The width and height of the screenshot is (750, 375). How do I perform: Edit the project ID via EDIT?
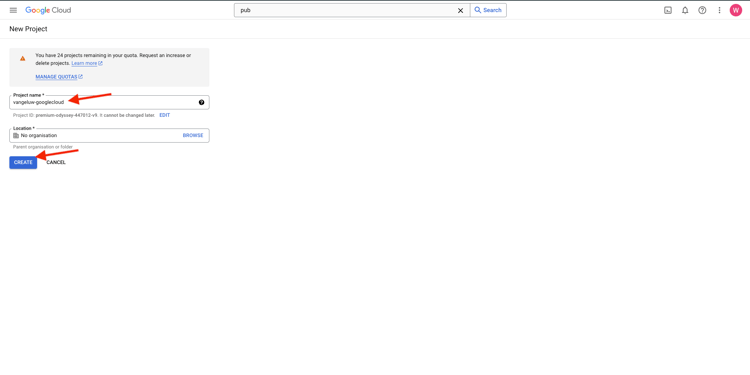tap(165, 115)
